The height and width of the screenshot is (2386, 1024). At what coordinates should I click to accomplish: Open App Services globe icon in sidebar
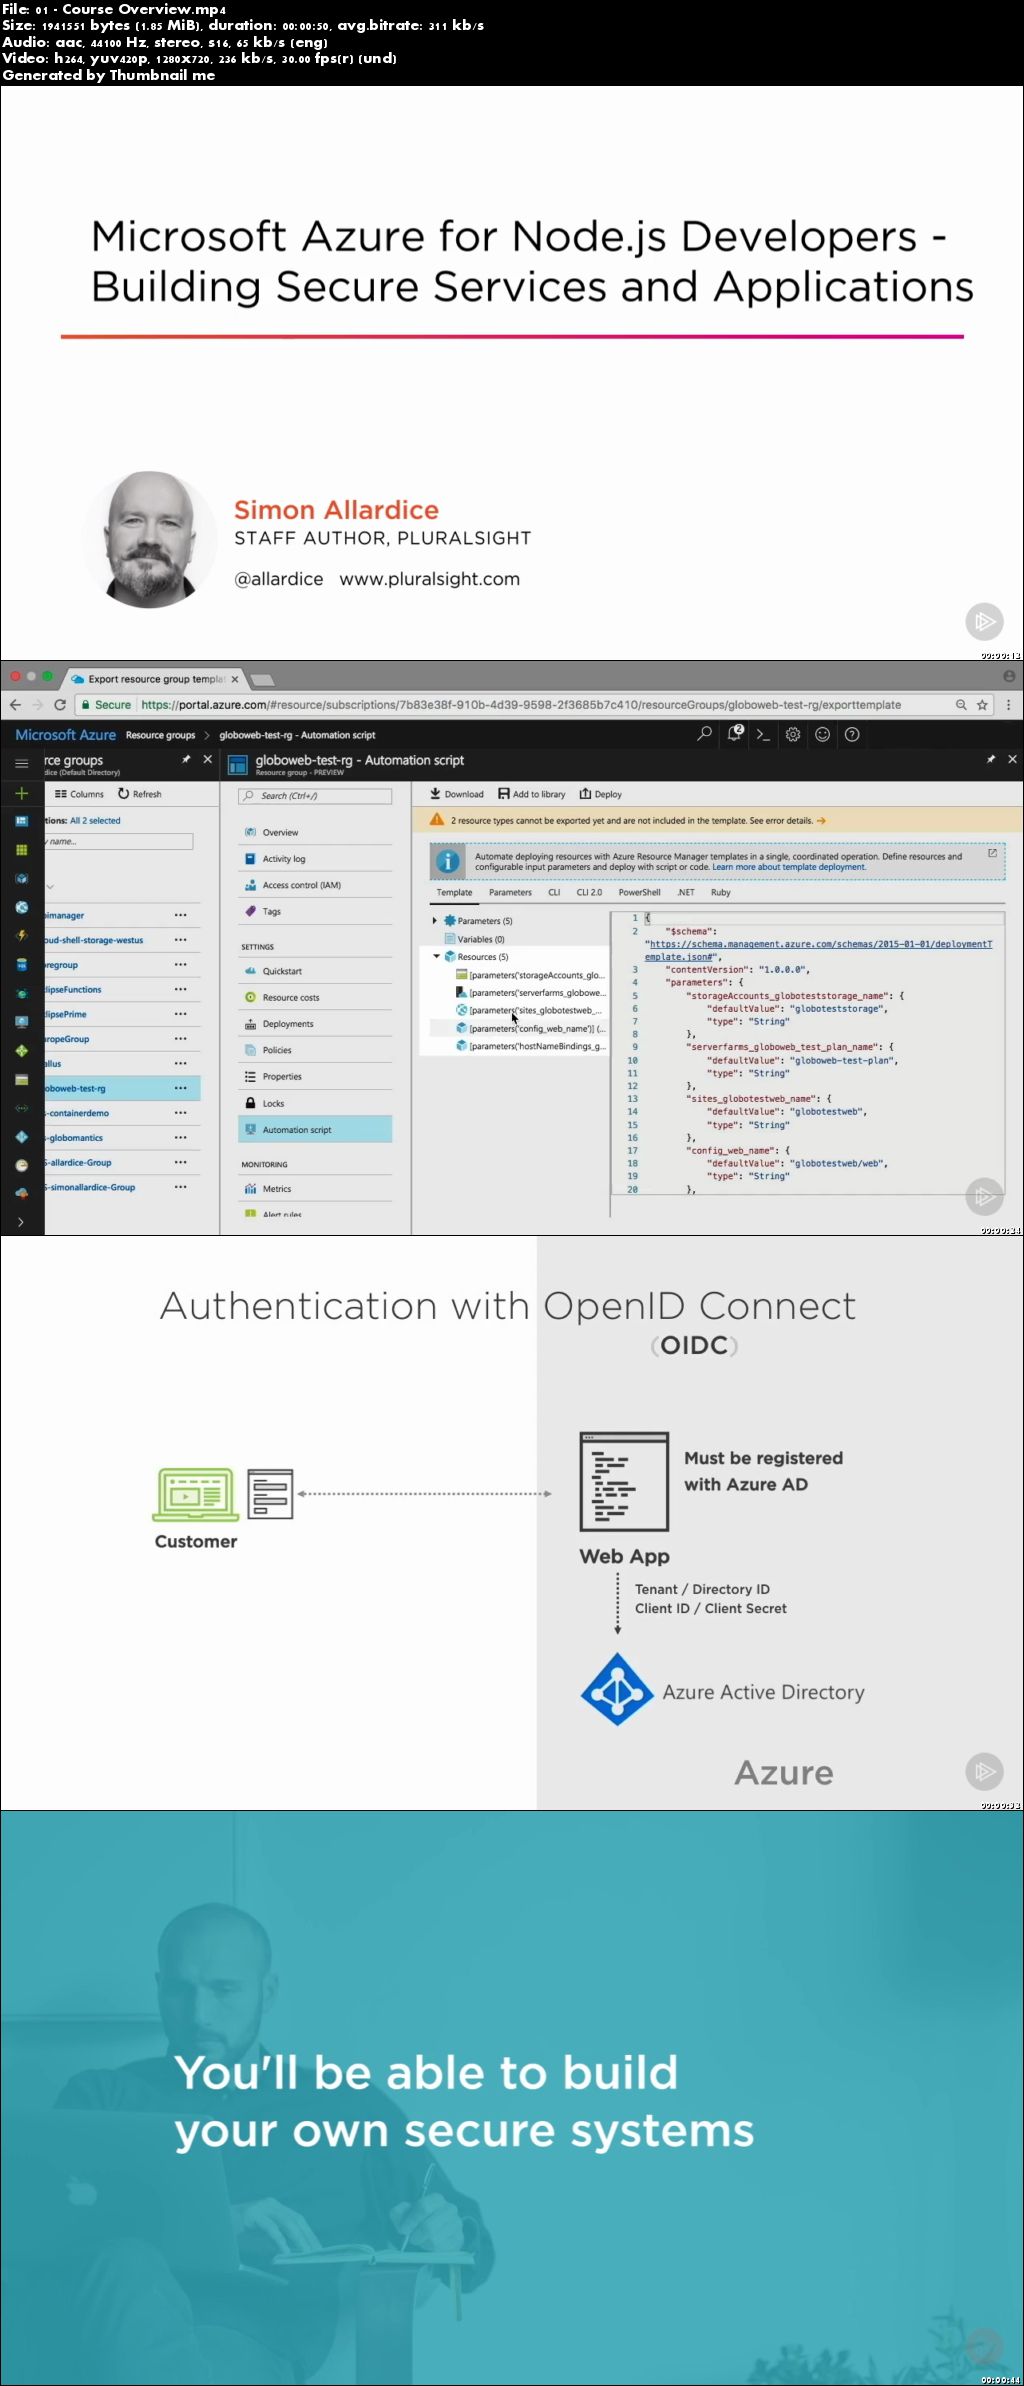21,908
